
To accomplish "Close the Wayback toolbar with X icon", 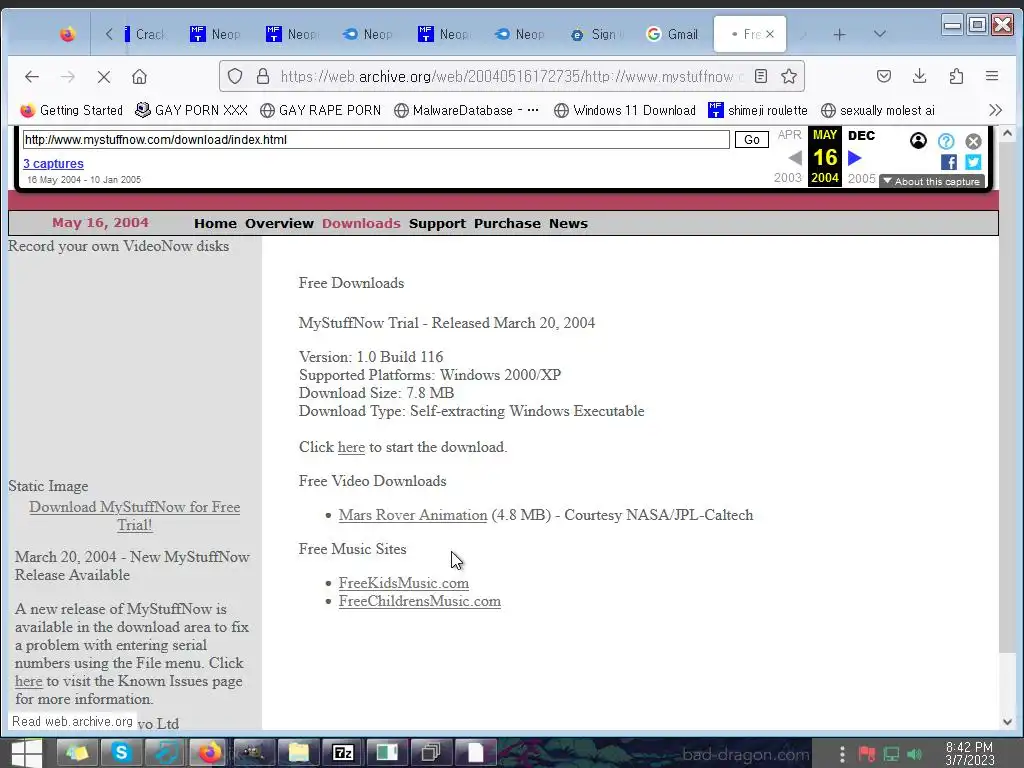I will (x=973, y=141).
